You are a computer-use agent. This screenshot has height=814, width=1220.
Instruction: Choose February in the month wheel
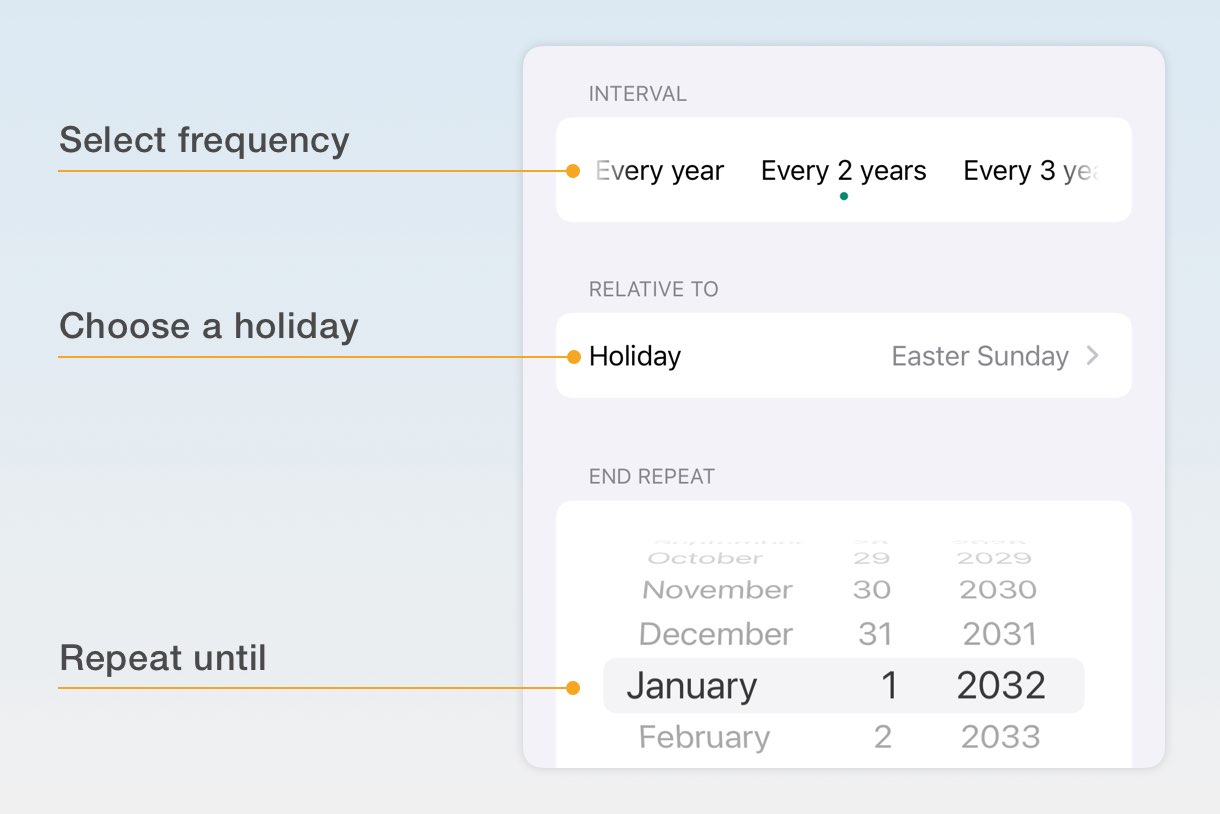pos(704,737)
